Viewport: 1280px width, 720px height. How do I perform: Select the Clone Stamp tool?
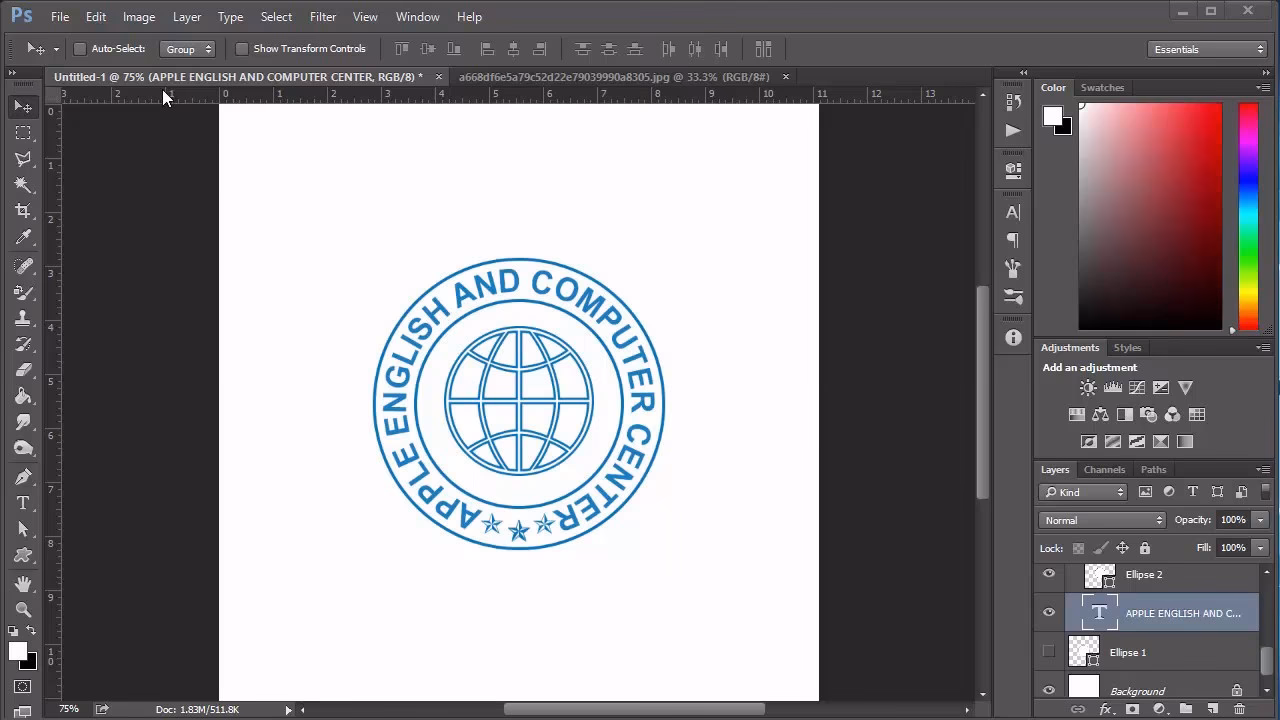(x=23, y=317)
